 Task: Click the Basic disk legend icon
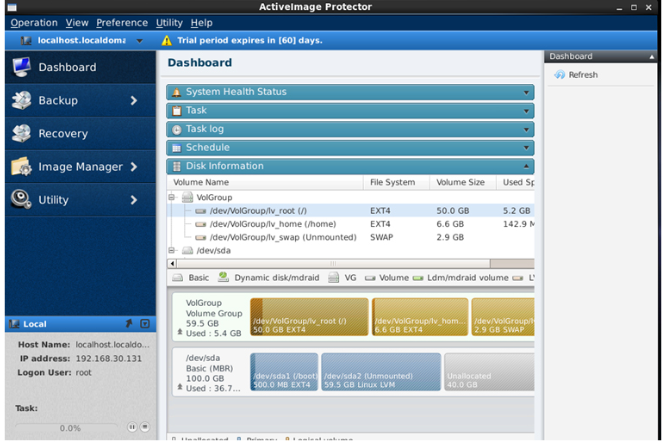[178, 278]
